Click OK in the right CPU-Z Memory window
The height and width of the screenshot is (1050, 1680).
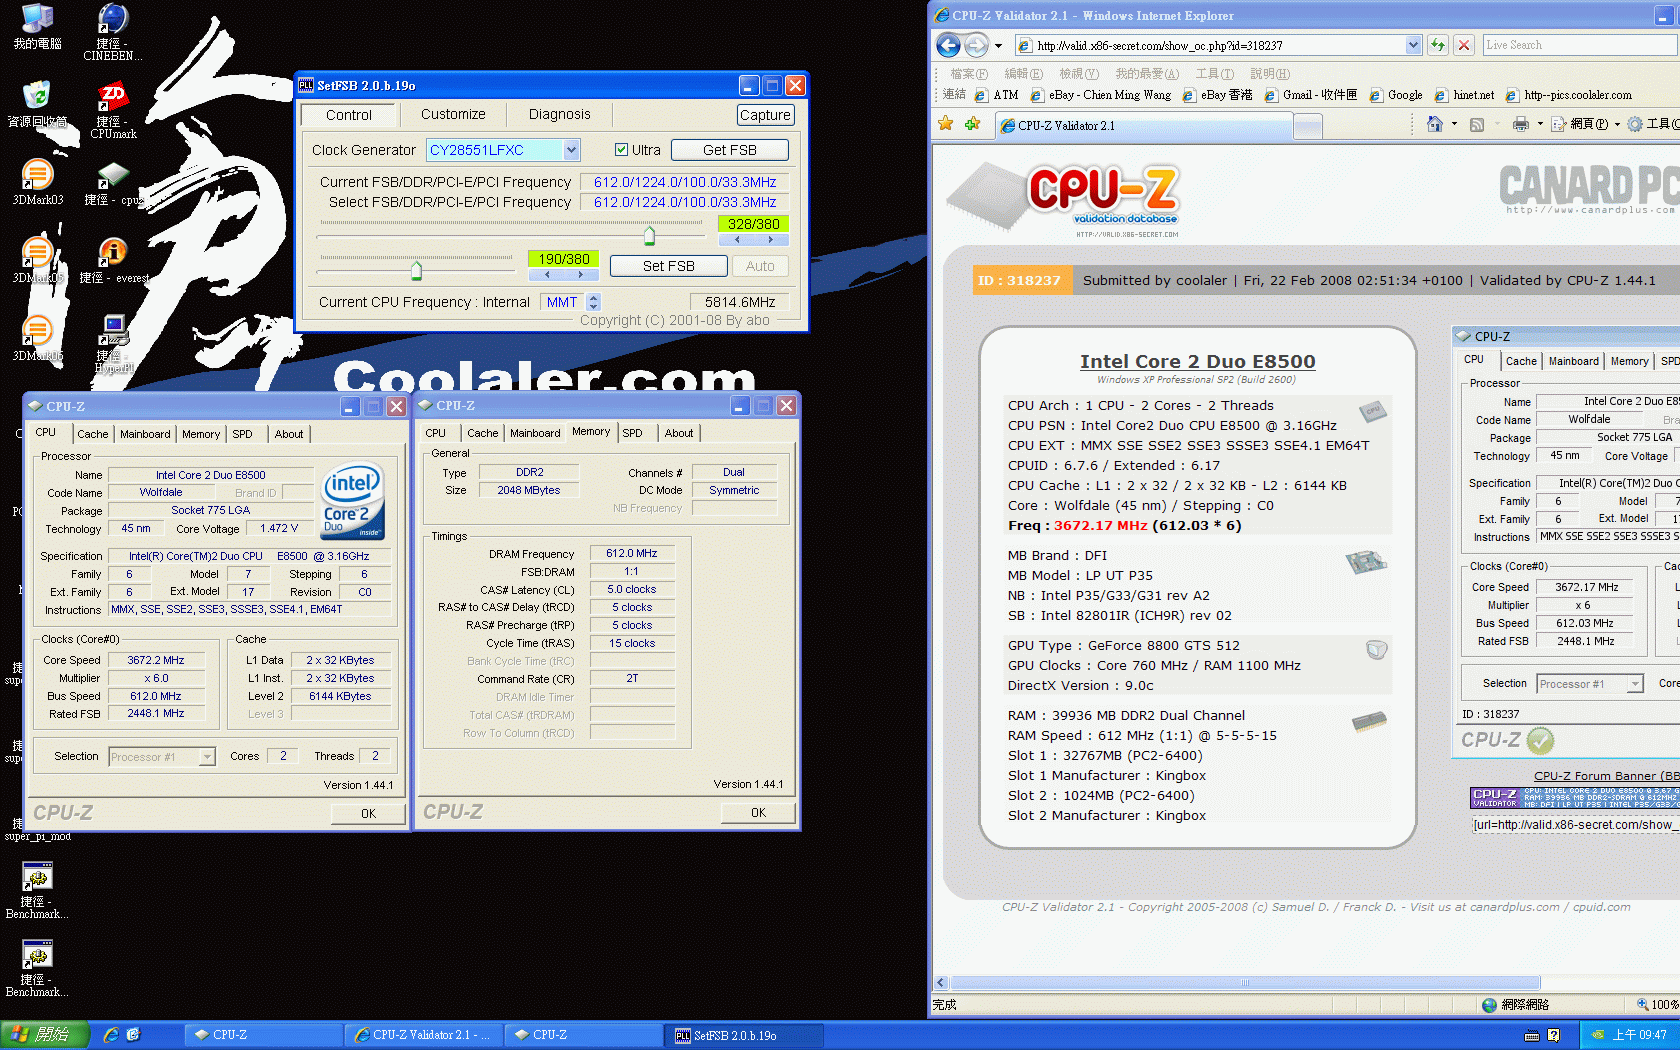pos(758,812)
